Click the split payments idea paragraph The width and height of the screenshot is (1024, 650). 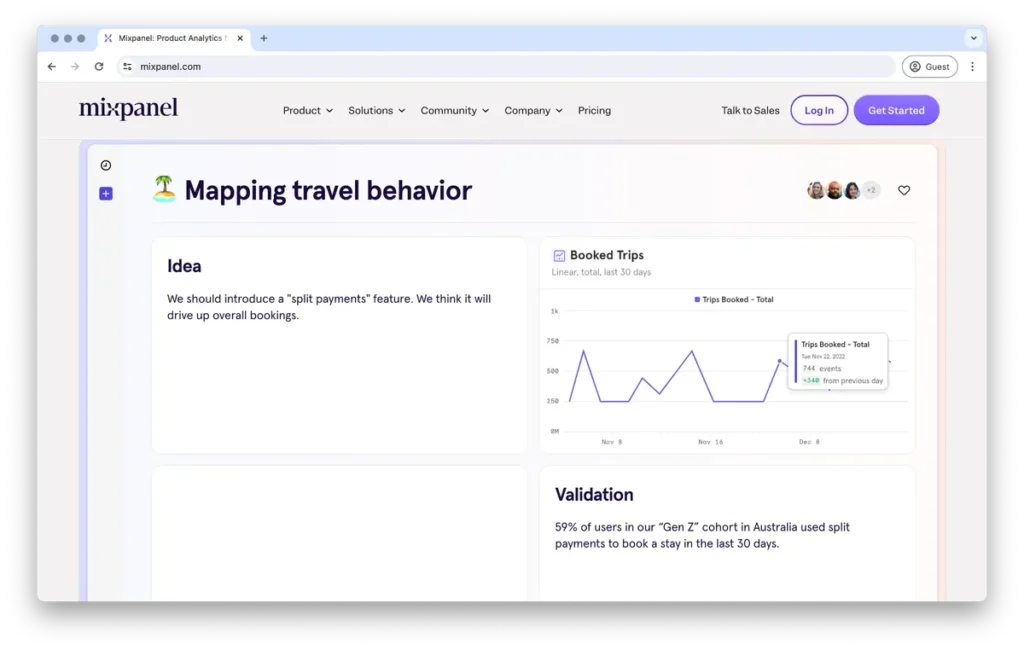point(328,307)
